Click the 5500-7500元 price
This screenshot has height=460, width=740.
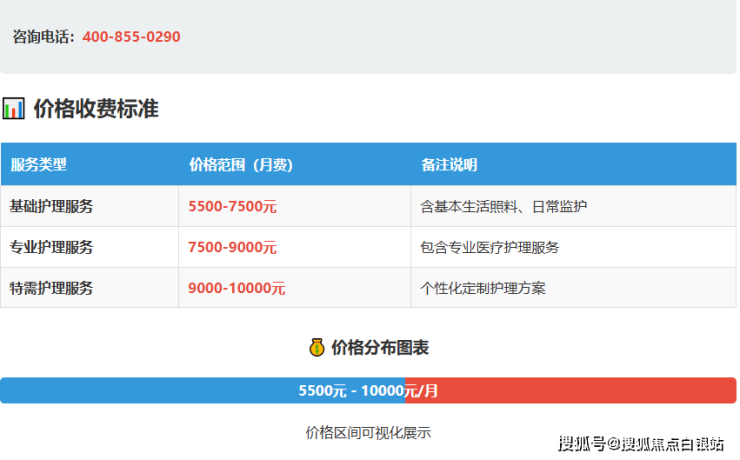232,207
